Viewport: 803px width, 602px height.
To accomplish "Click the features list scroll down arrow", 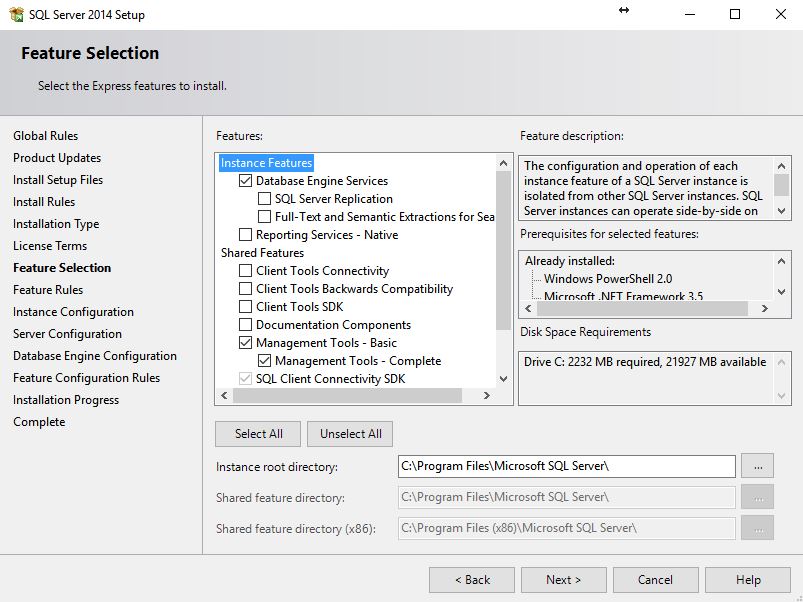I will click(x=503, y=379).
